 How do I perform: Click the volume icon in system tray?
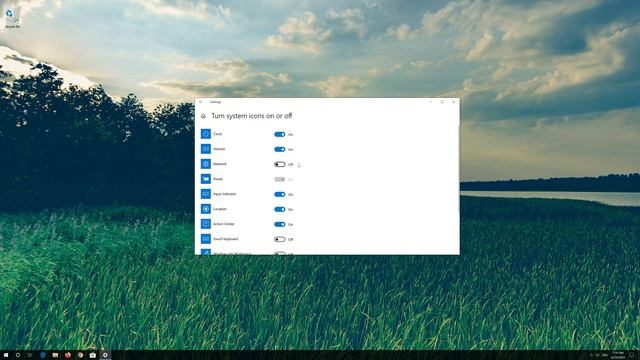click(598, 355)
